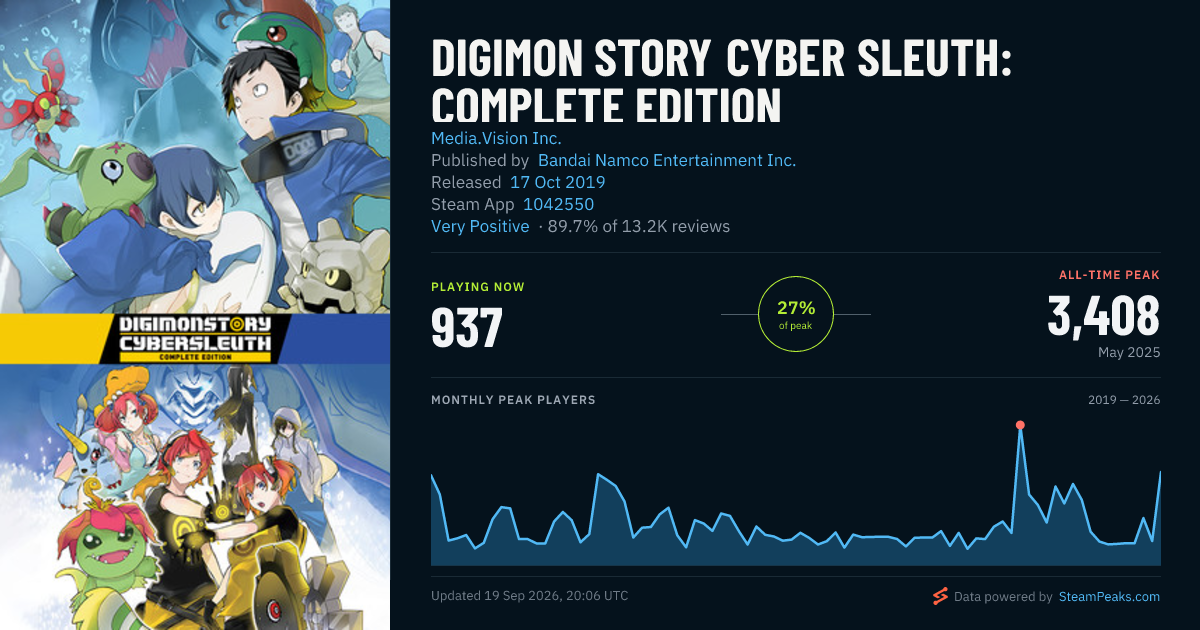
Task: Open Steam App 1042550 link
Action: coord(558,204)
